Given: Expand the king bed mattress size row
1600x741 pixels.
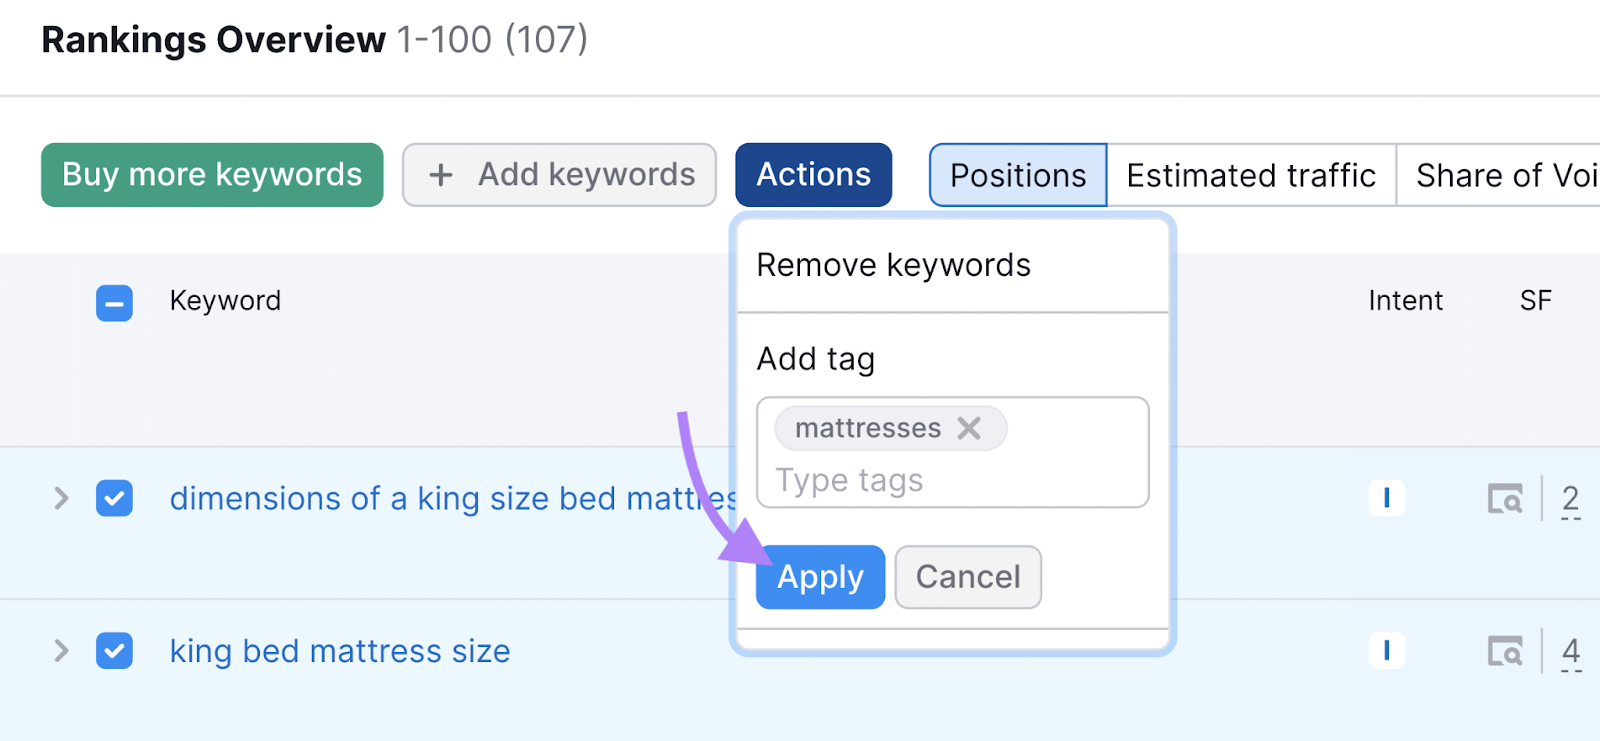Looking at the screenshot, I should pos(61,651).
